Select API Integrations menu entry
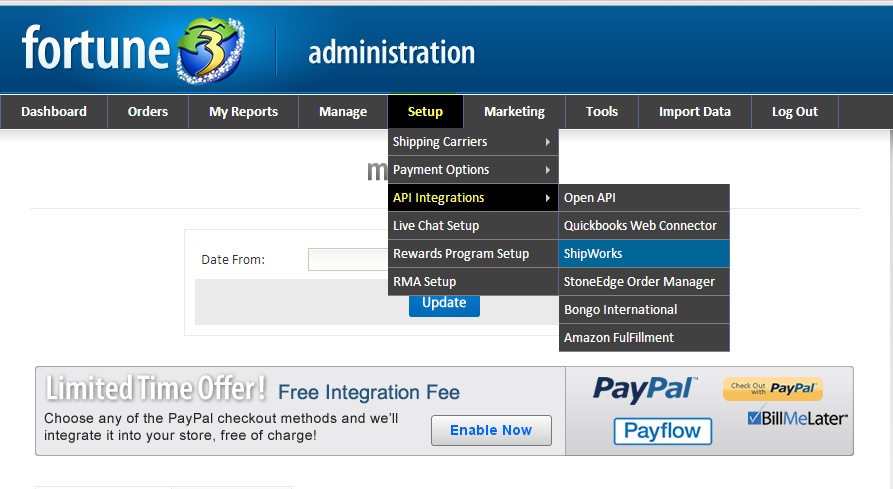Screen dimensions: 893x489 473,198
